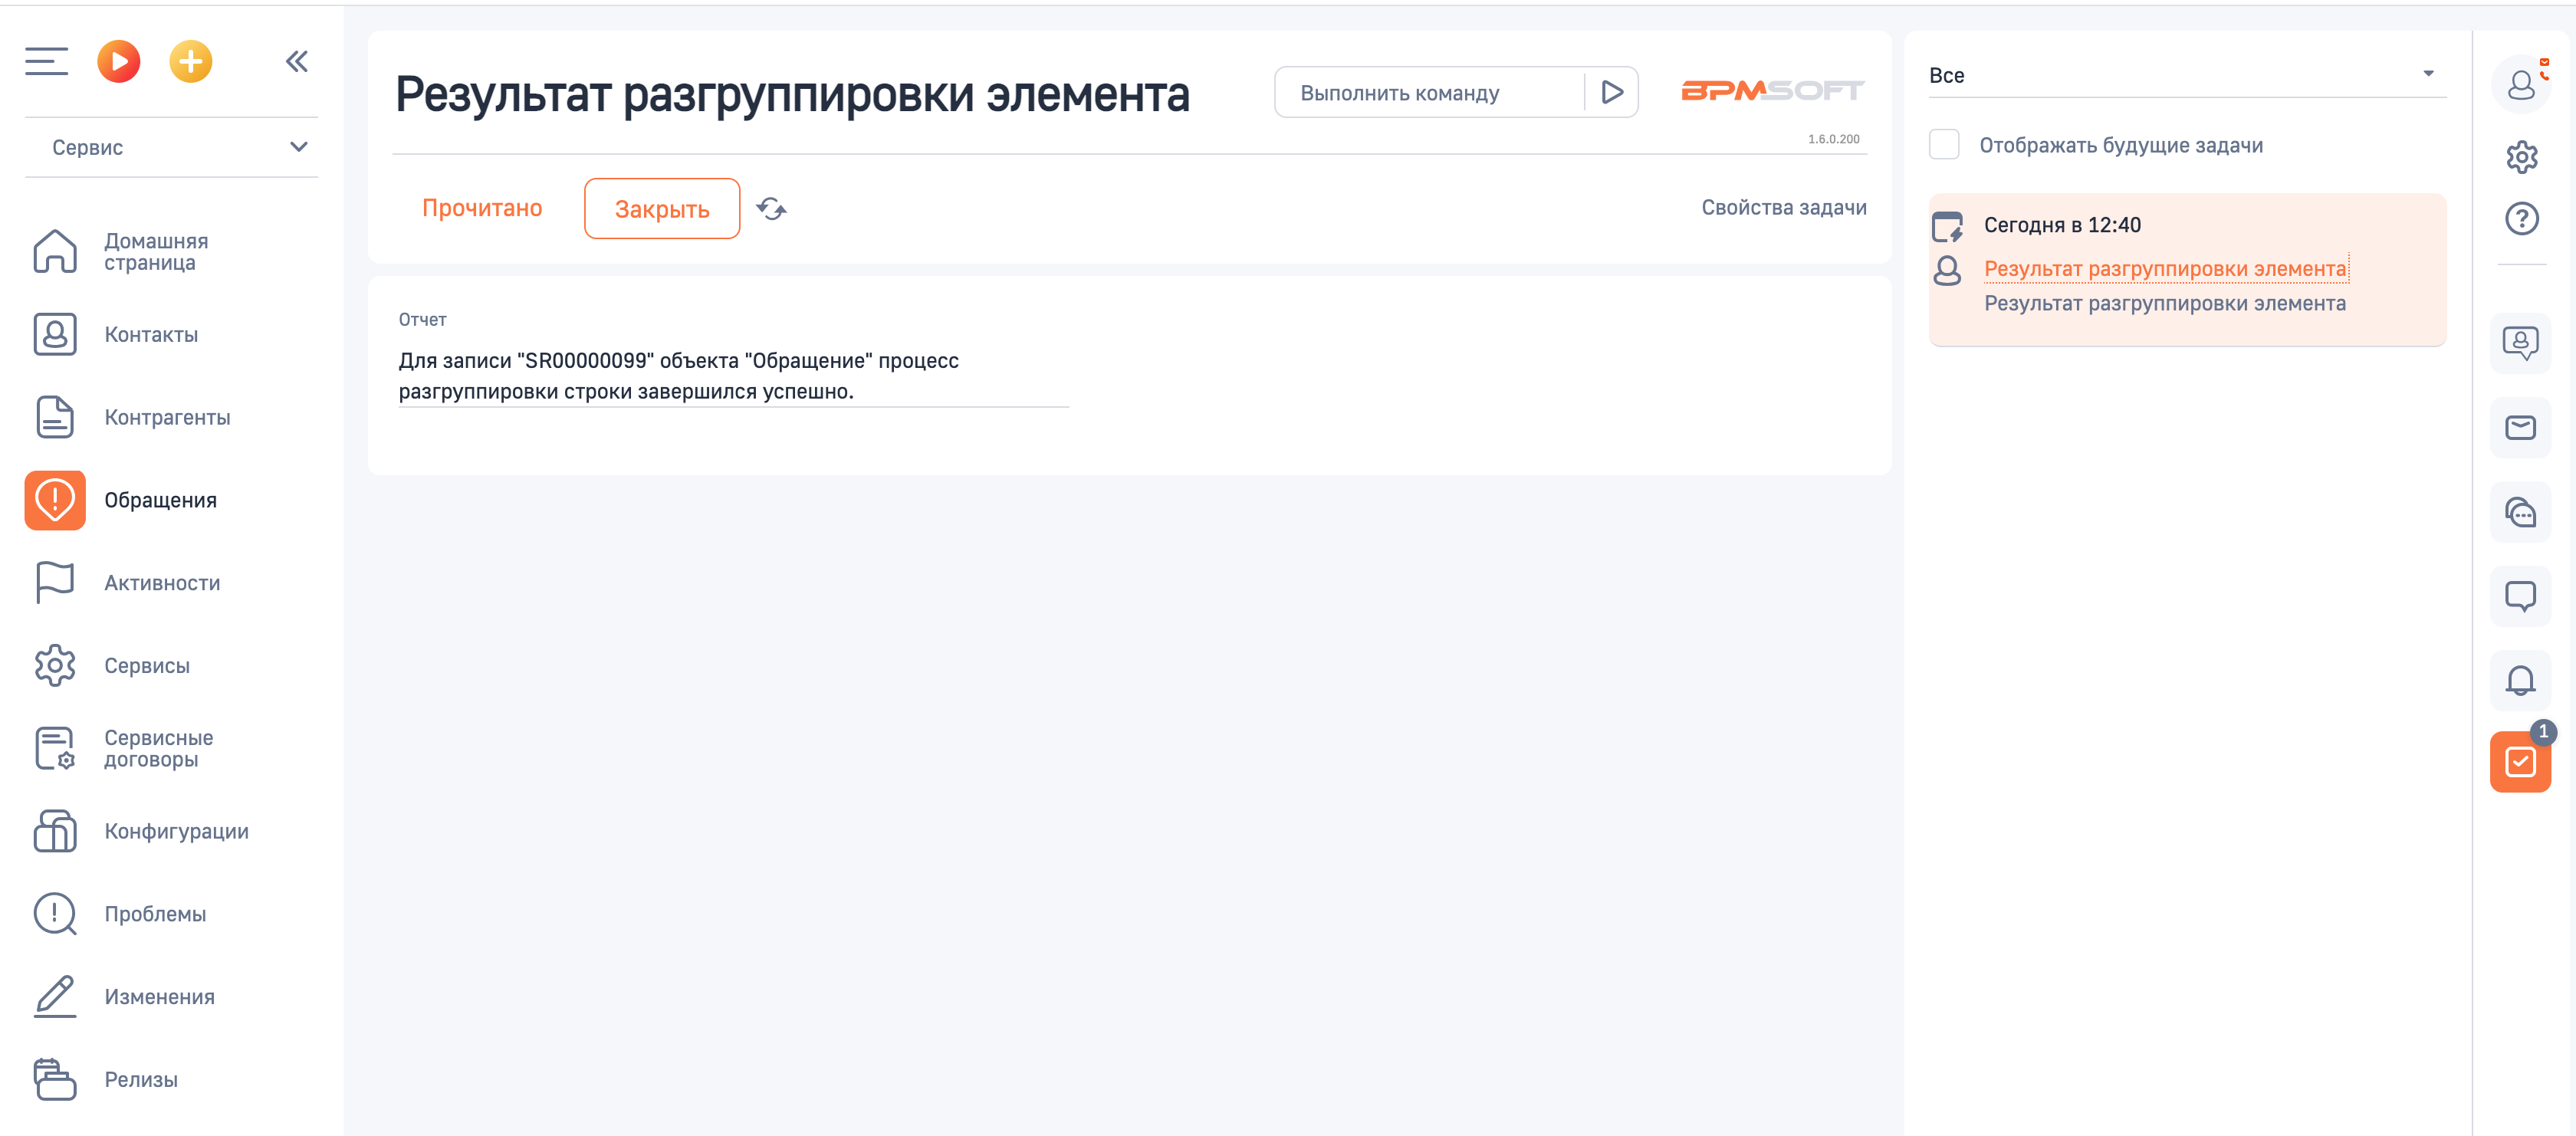
Task: Open the feed speech bubble panel icon
Action: (x=2520, y=597)
